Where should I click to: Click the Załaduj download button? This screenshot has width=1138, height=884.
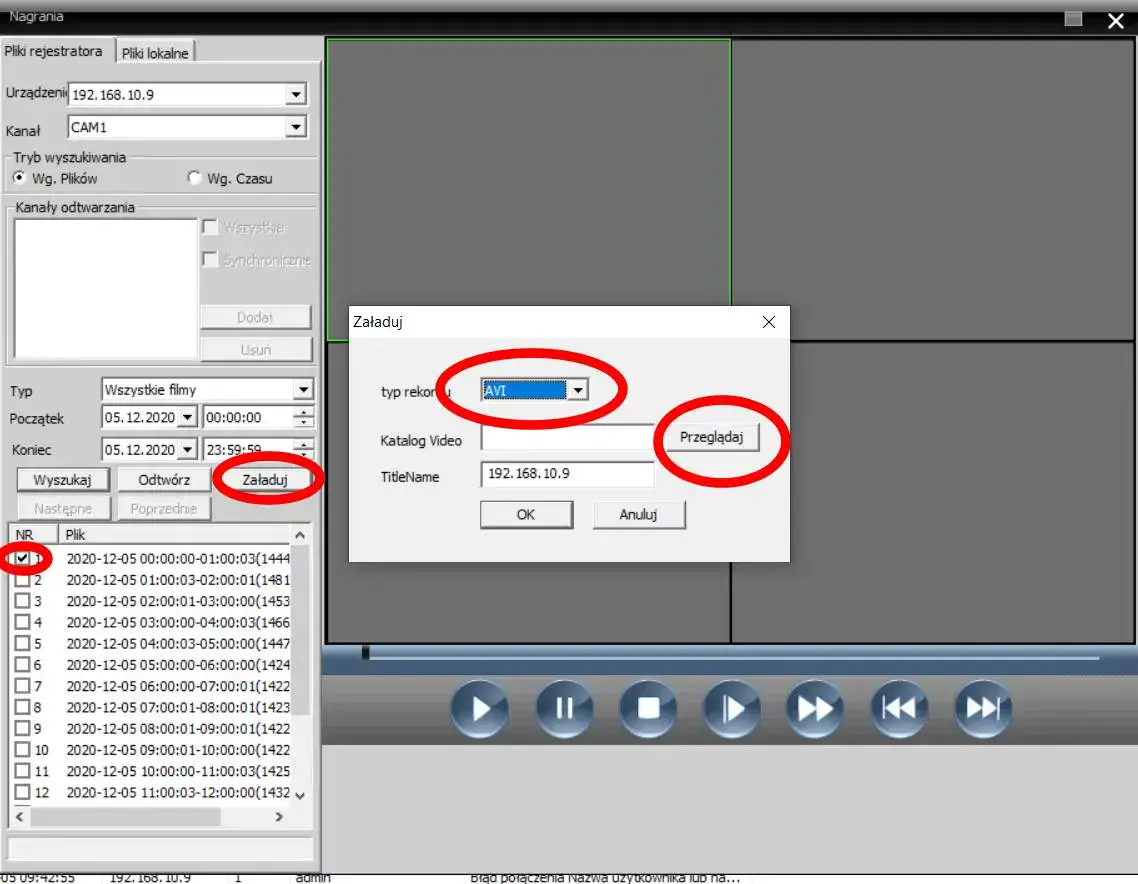265,480
